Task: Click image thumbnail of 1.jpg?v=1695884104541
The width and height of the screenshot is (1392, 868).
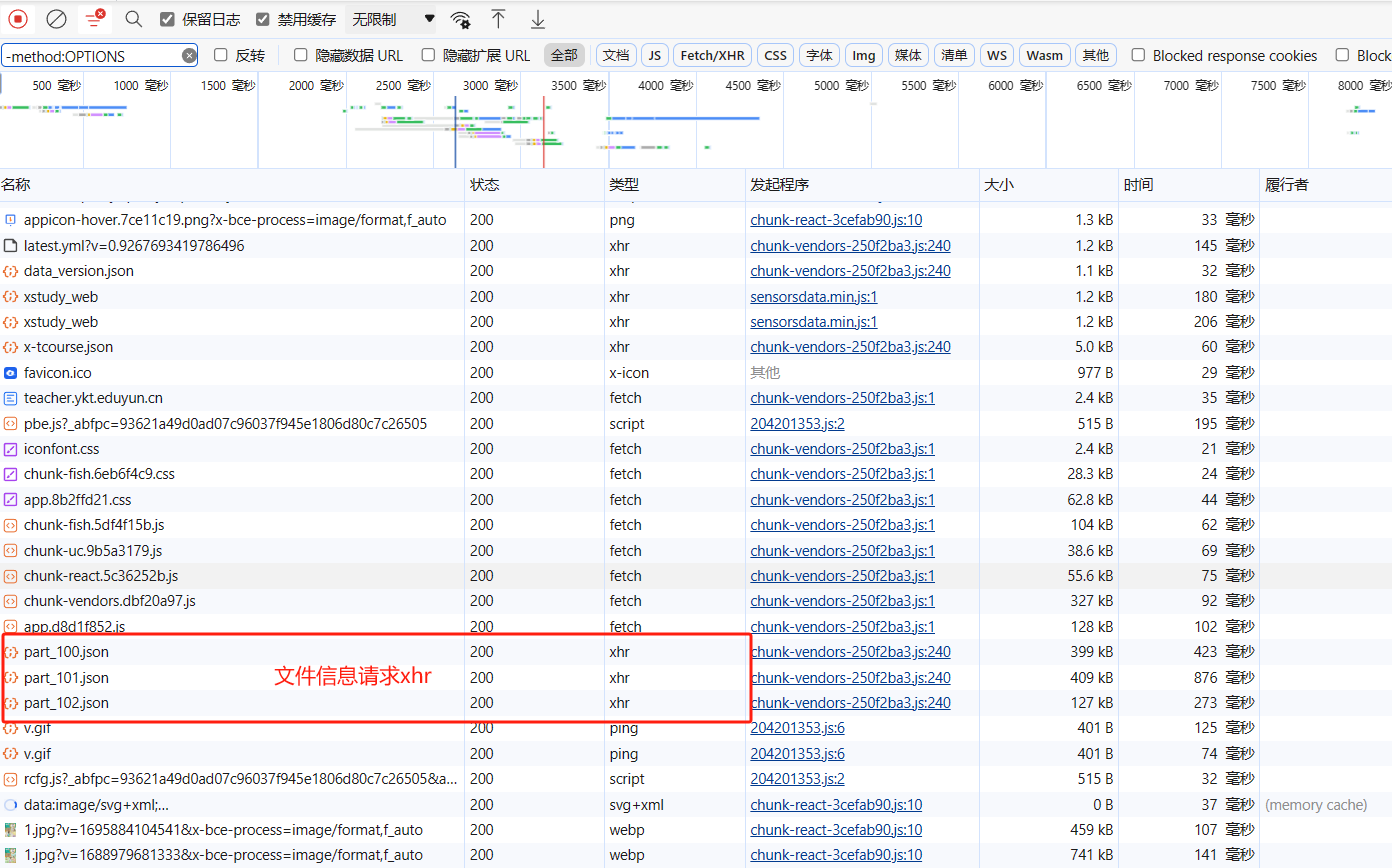Action: coord(11,830)
